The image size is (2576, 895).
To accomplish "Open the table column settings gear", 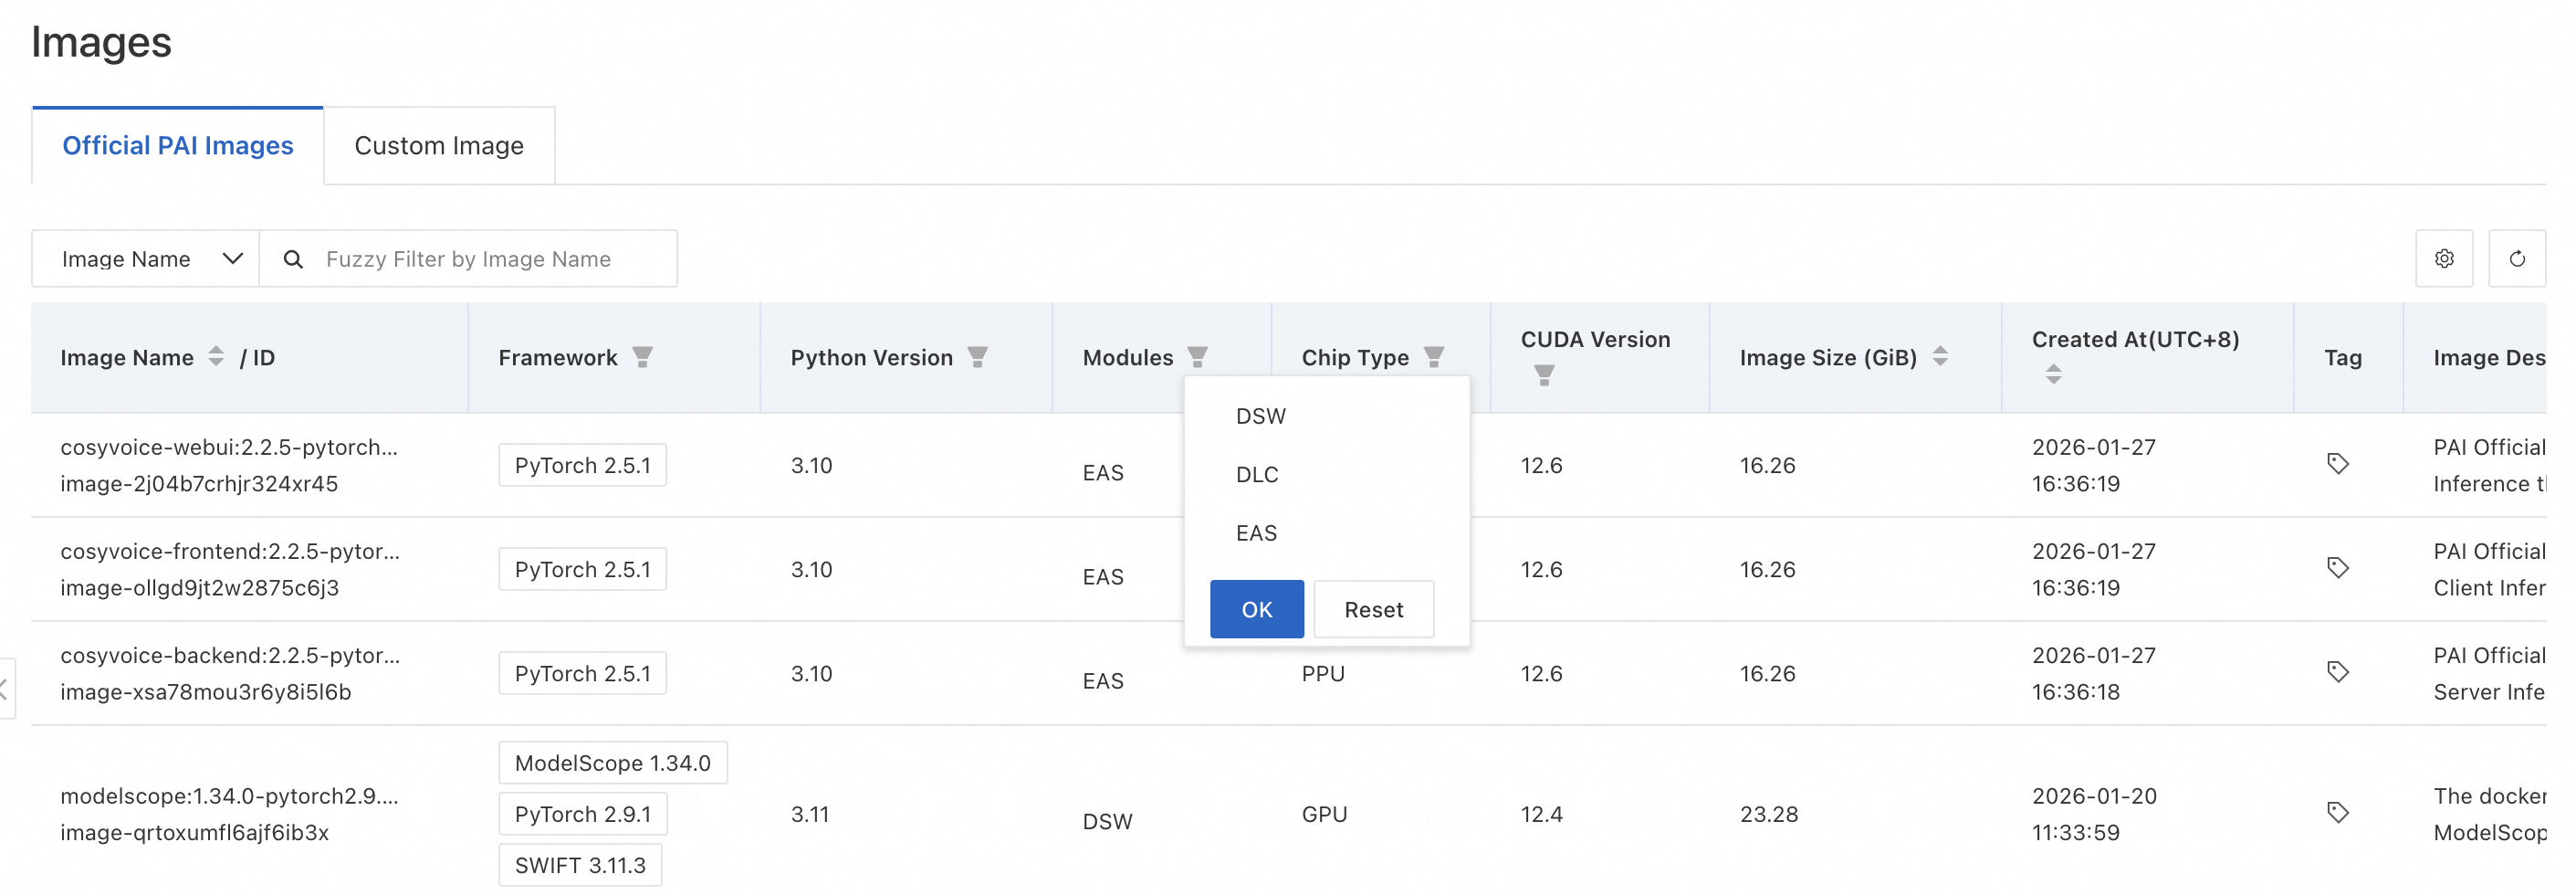I will click(x=2443, y=259).
